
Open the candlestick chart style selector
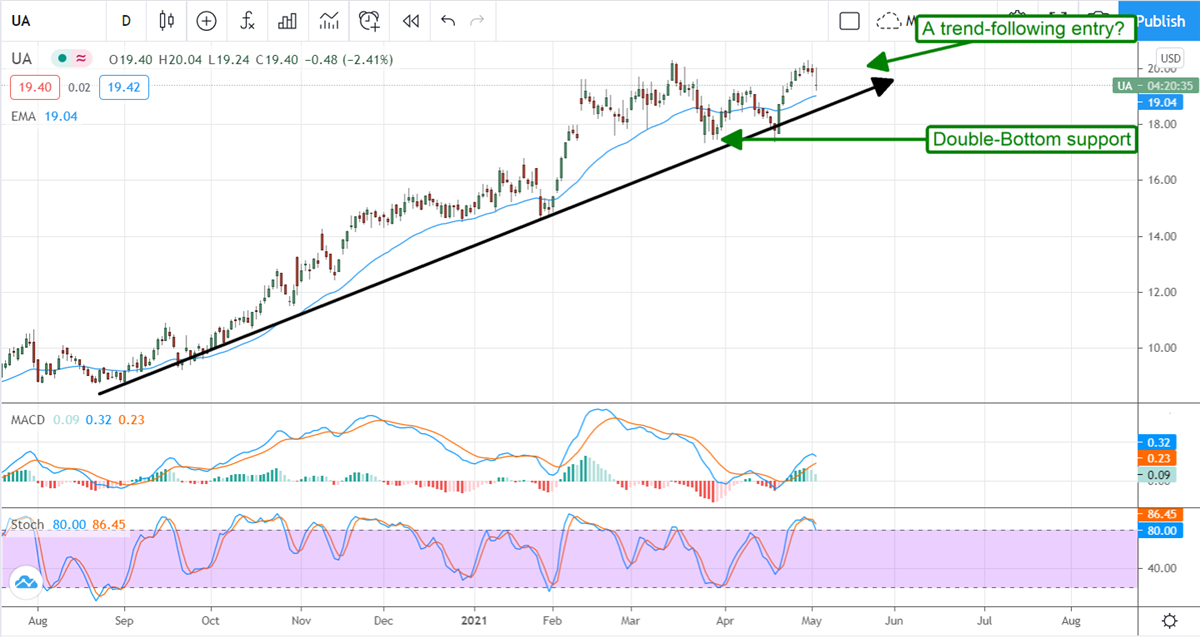pos(166,21)
